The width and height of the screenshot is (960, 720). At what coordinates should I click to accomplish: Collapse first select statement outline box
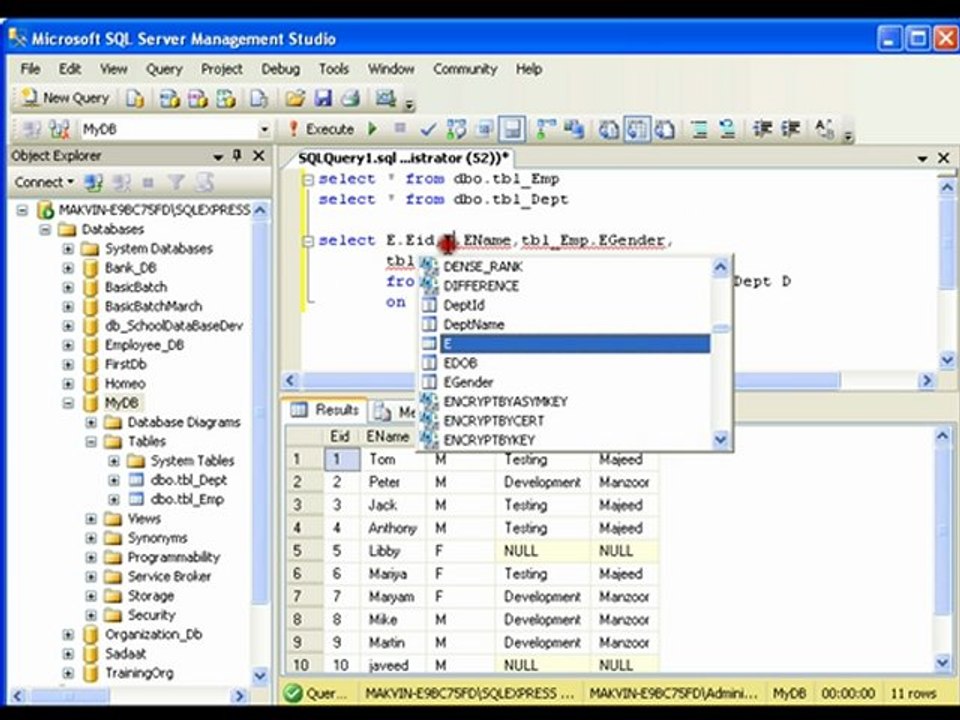point(309,180)
